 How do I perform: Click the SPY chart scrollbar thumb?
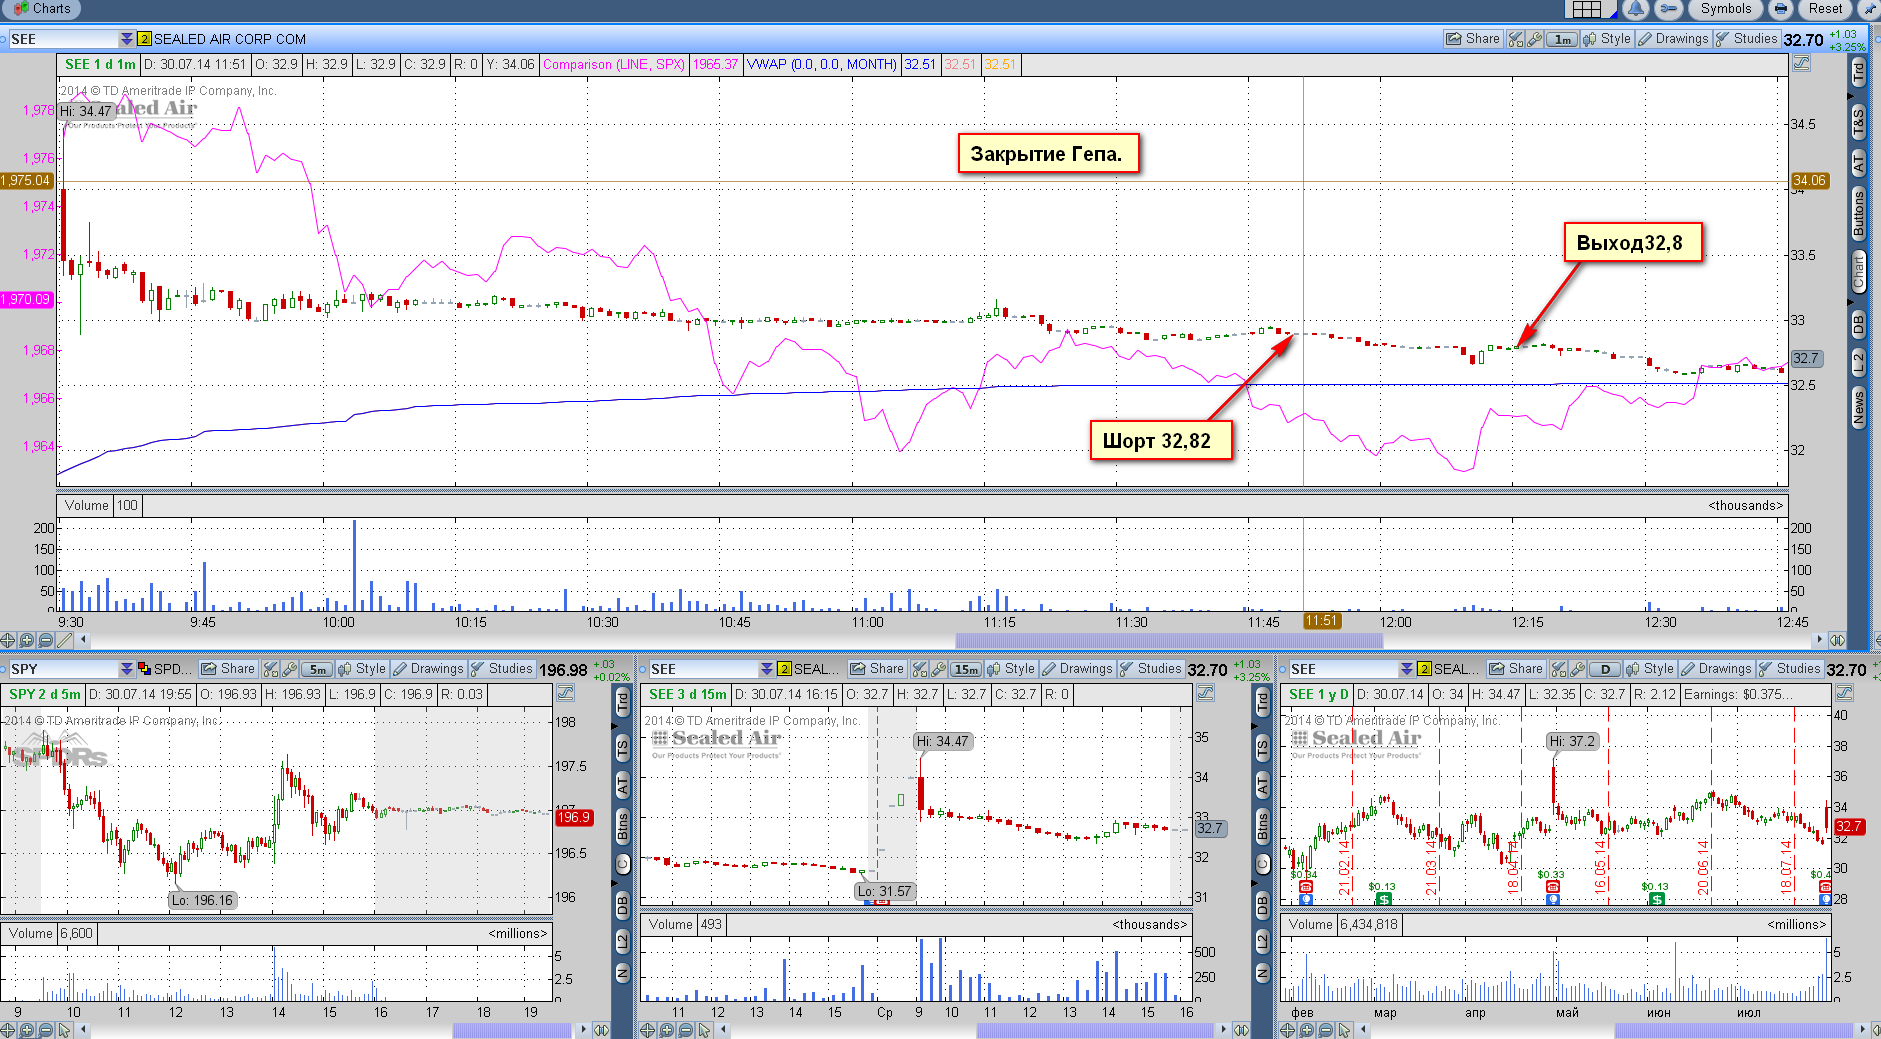[512, 1030]
